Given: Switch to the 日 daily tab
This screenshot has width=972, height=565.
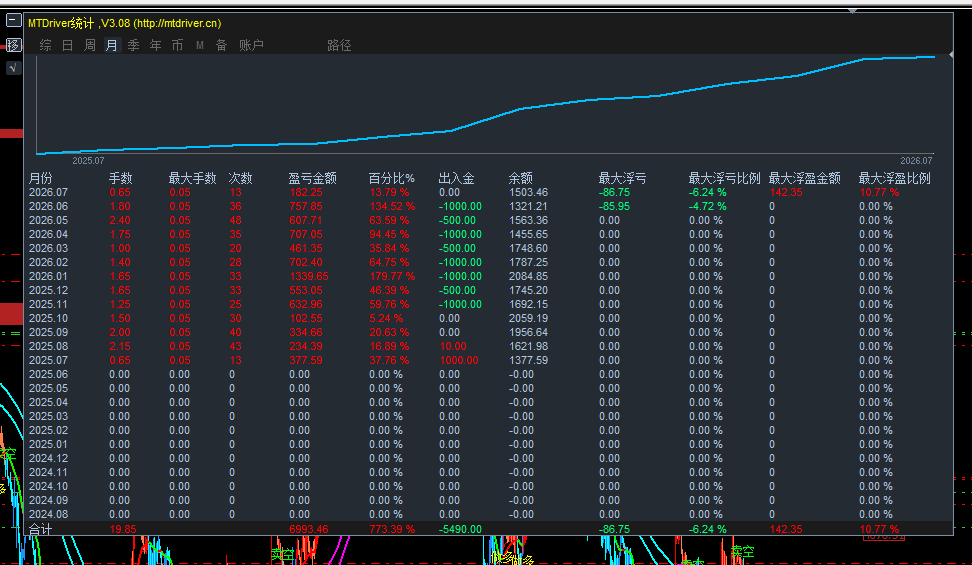Looking at the screenshot, I should [x=68, y=45].
